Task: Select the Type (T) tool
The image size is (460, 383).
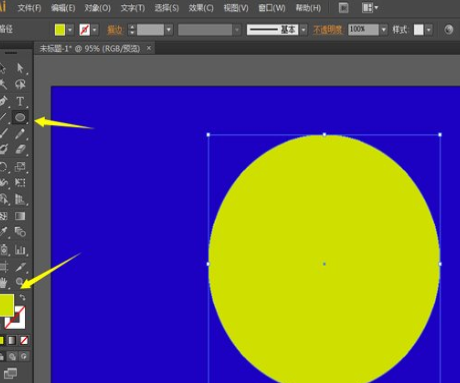Action: pos(20,101)
